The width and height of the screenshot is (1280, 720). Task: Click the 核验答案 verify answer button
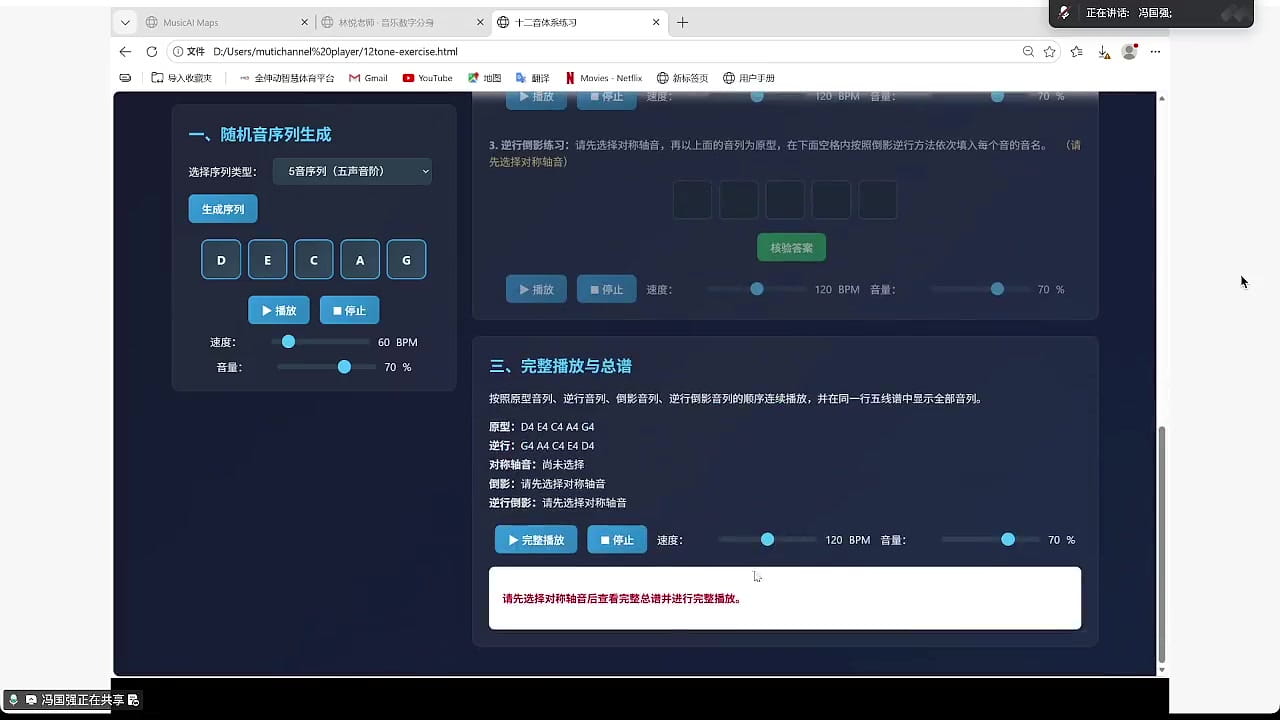[x=791, y=247]
